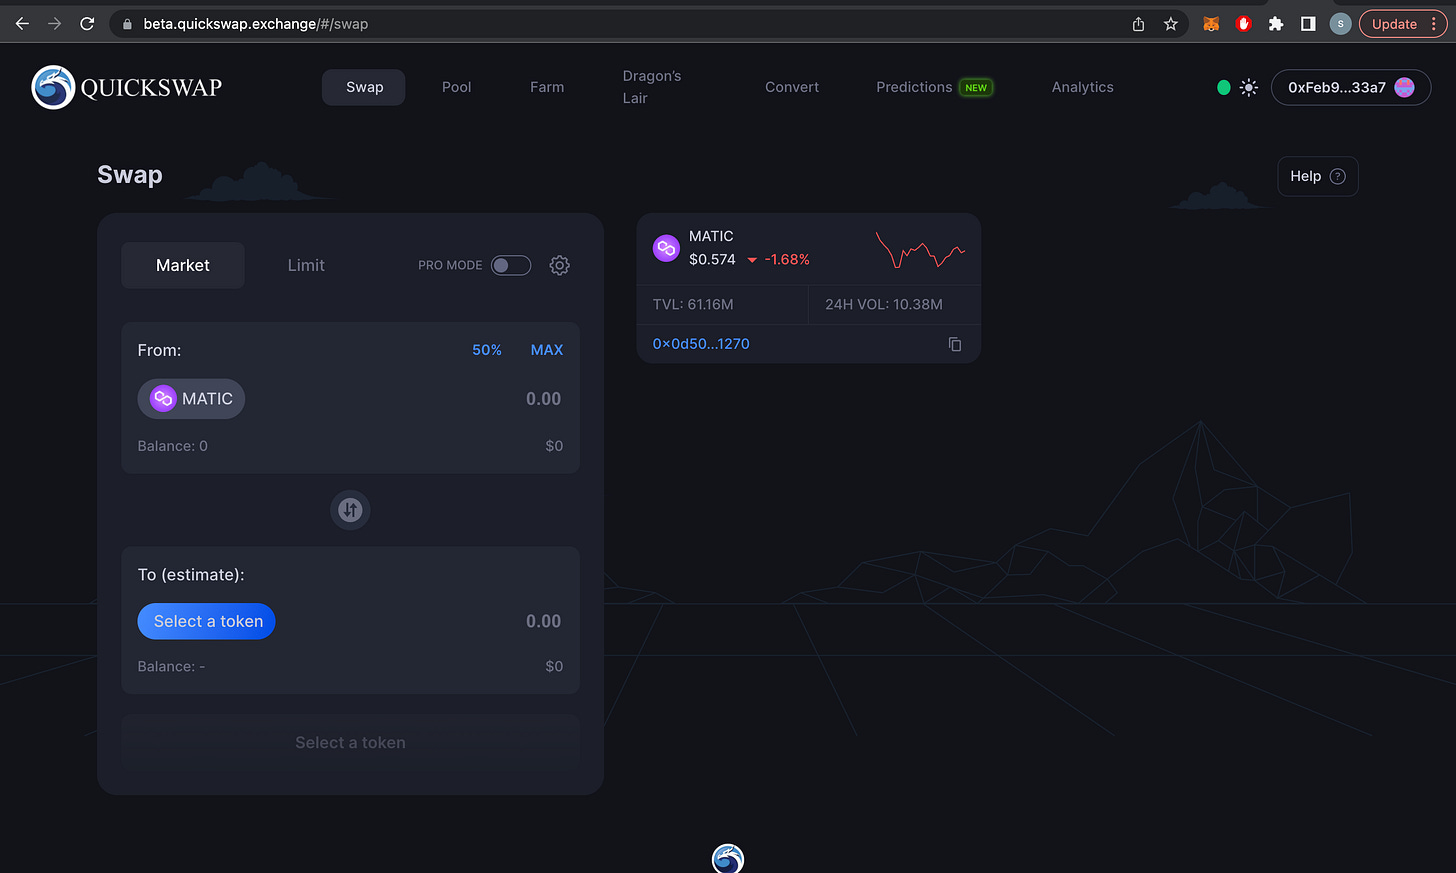
Task: Open the Swap navigation tab
Action: 364,87
